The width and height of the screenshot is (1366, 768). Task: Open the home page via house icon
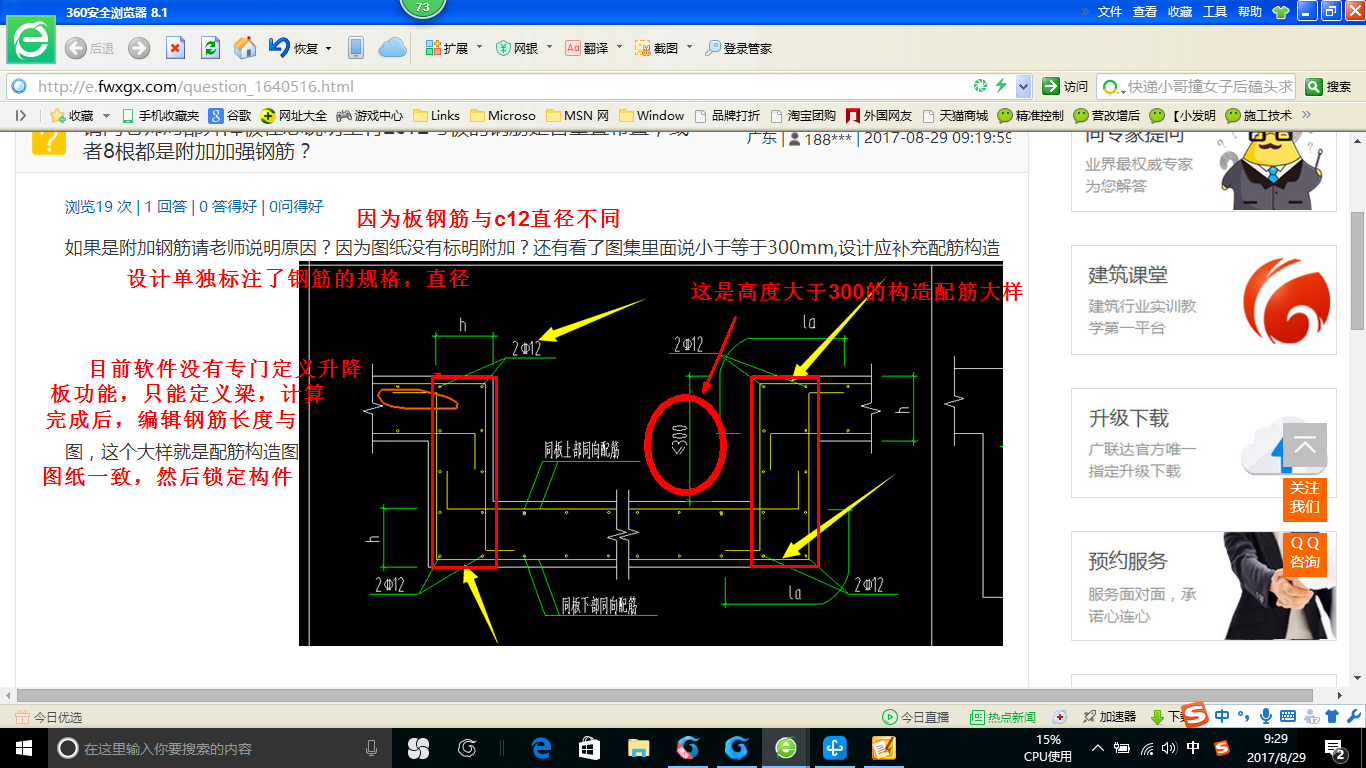point(245,48)
